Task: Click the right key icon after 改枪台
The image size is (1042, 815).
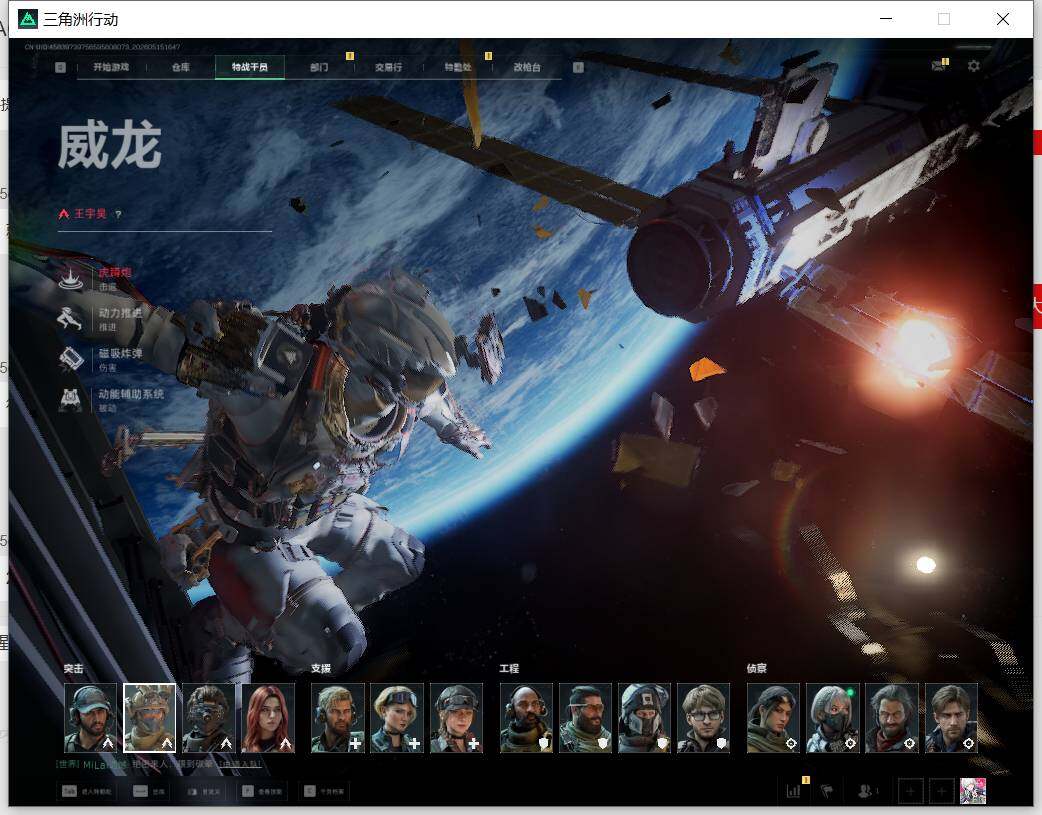Action: [578, 67]
